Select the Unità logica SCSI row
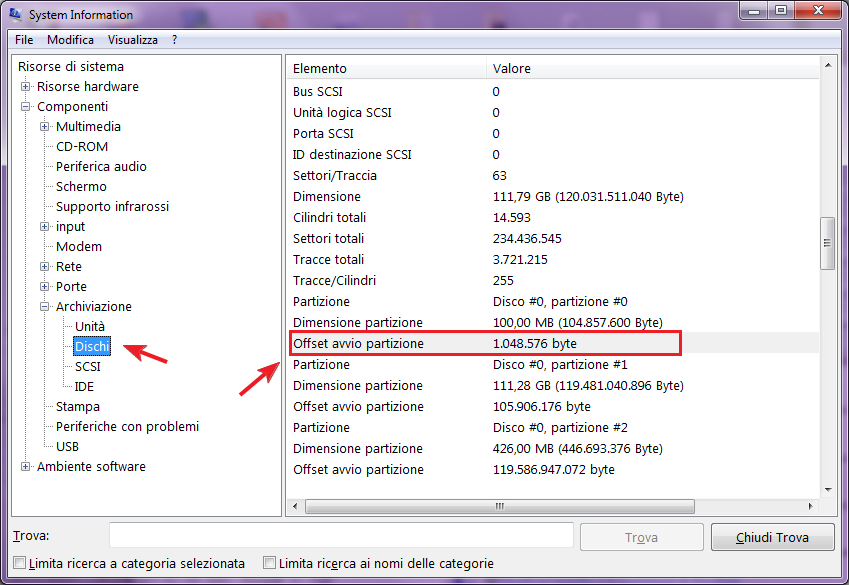 point(553,113)
